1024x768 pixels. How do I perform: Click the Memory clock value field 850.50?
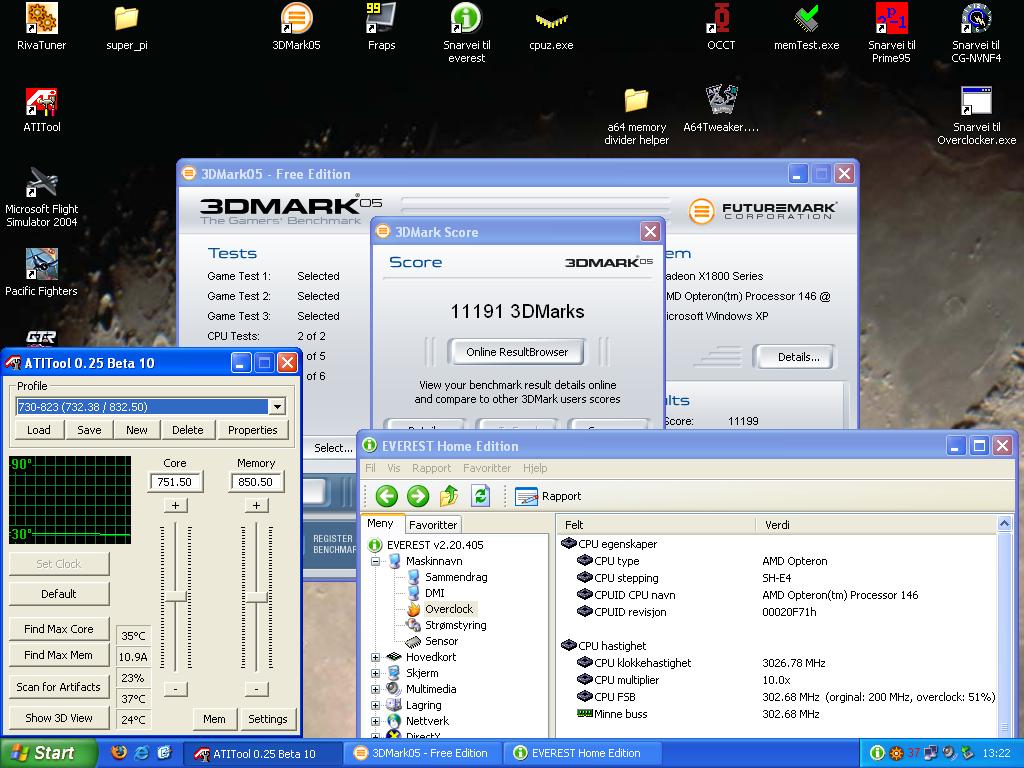tap(255, 482)
